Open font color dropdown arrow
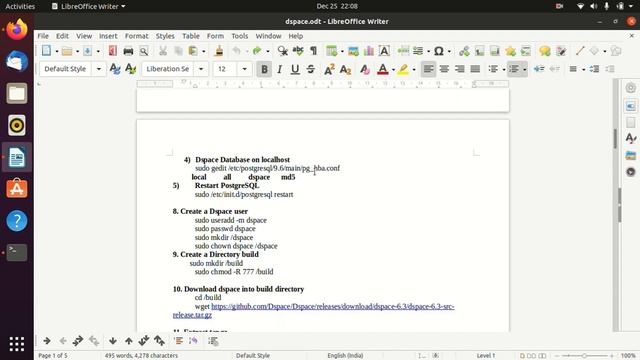The width and height of the screenshot is (640, 360). pyautogui.click(x=393, y=69)
